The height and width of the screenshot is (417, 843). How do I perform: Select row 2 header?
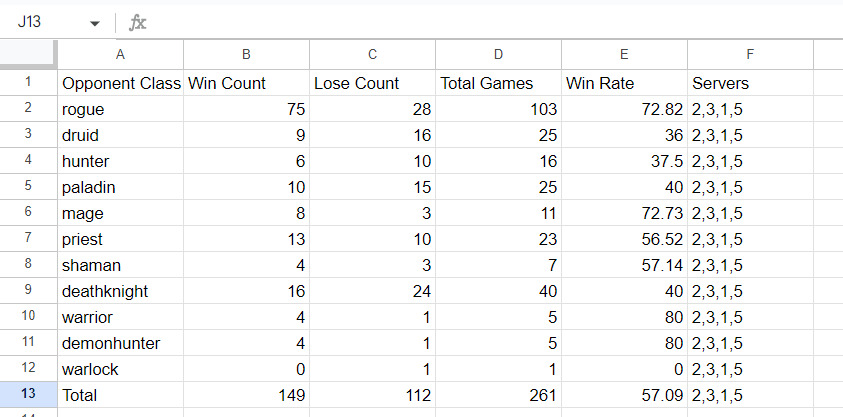point(28,109)
